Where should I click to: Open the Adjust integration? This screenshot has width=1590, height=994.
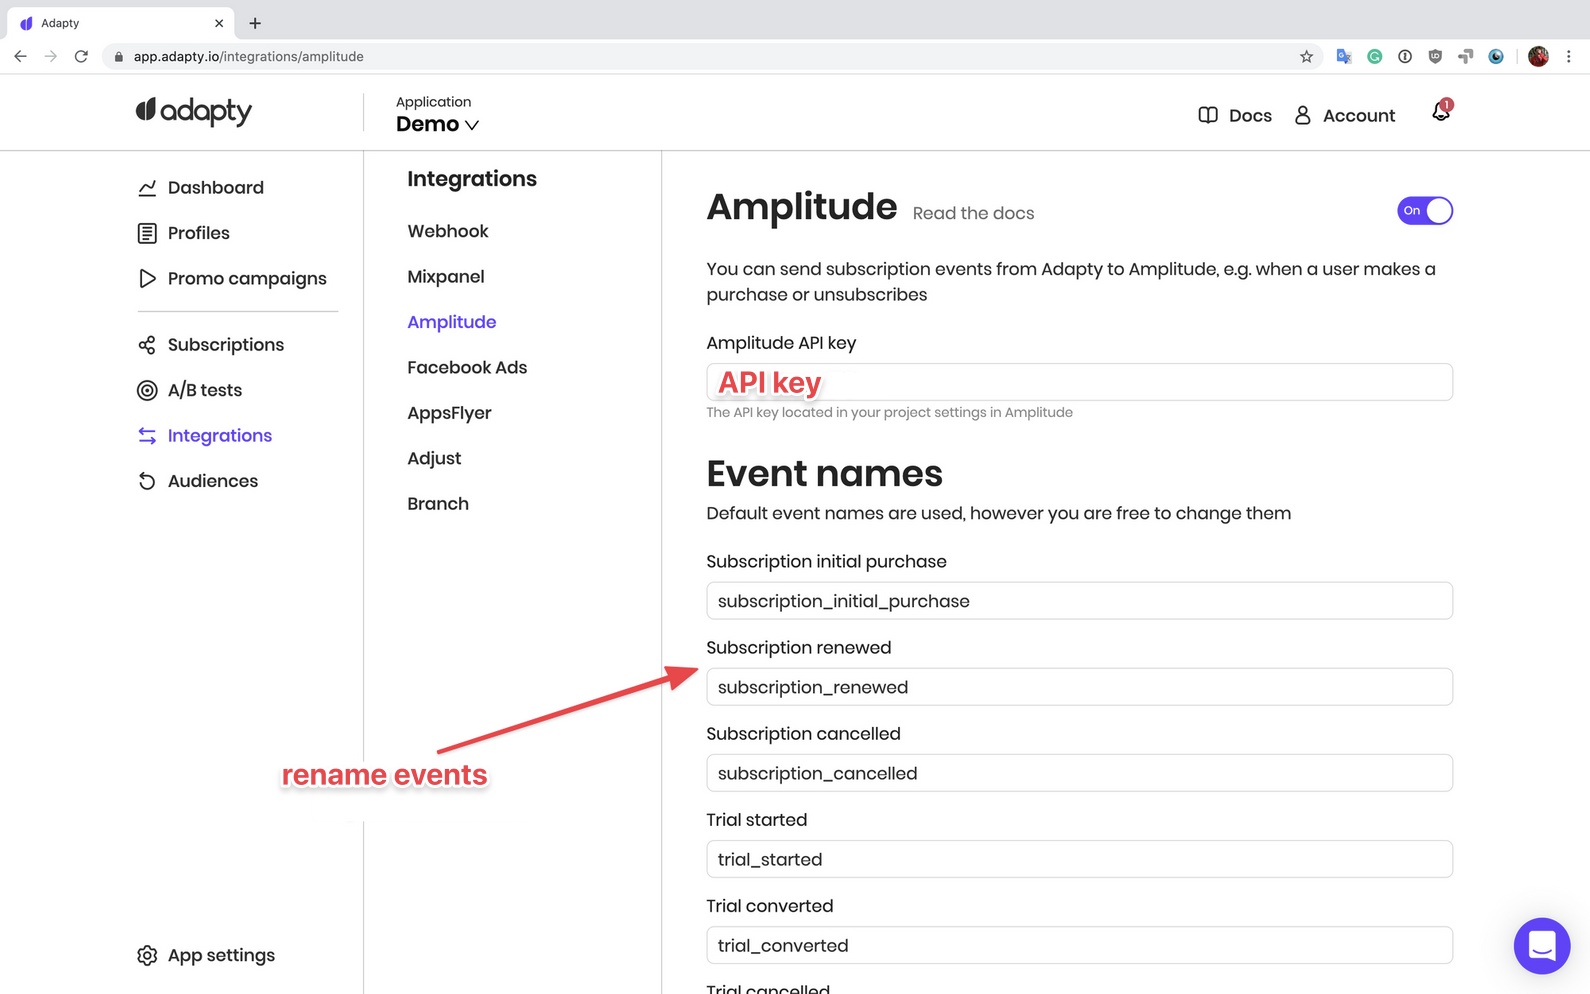(x=434, y=459)
